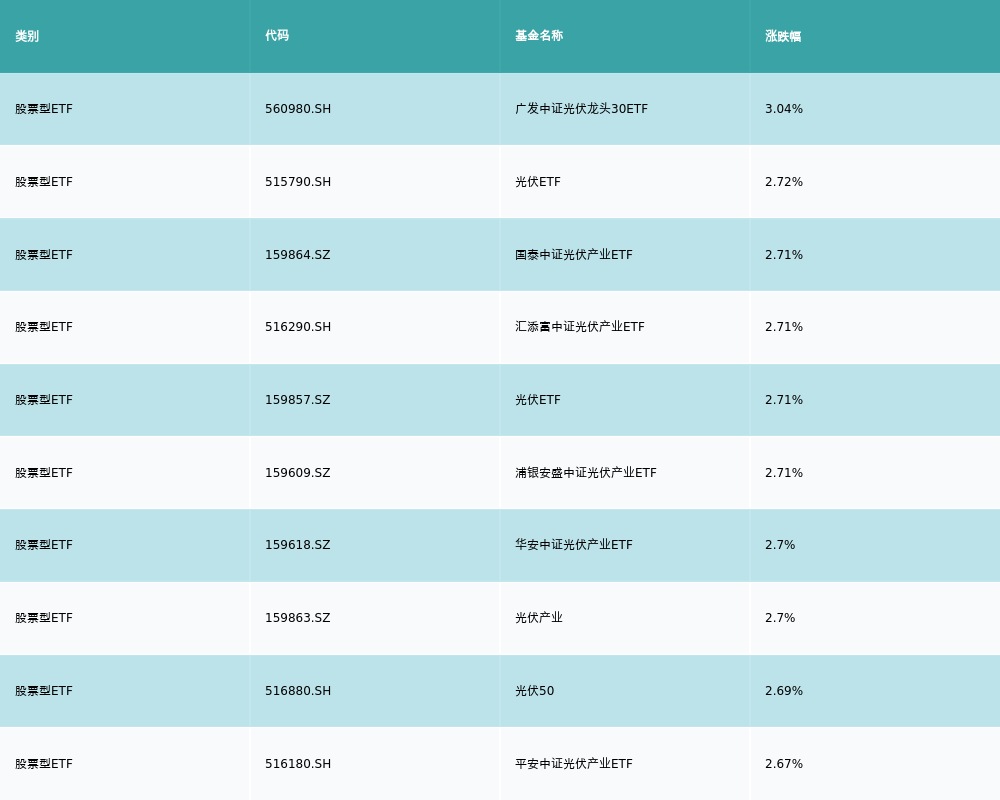Click 股票型ETF in the 159863.SZ row
The height and width of the screenshot is (800, 1000).
tap(44, 618)
